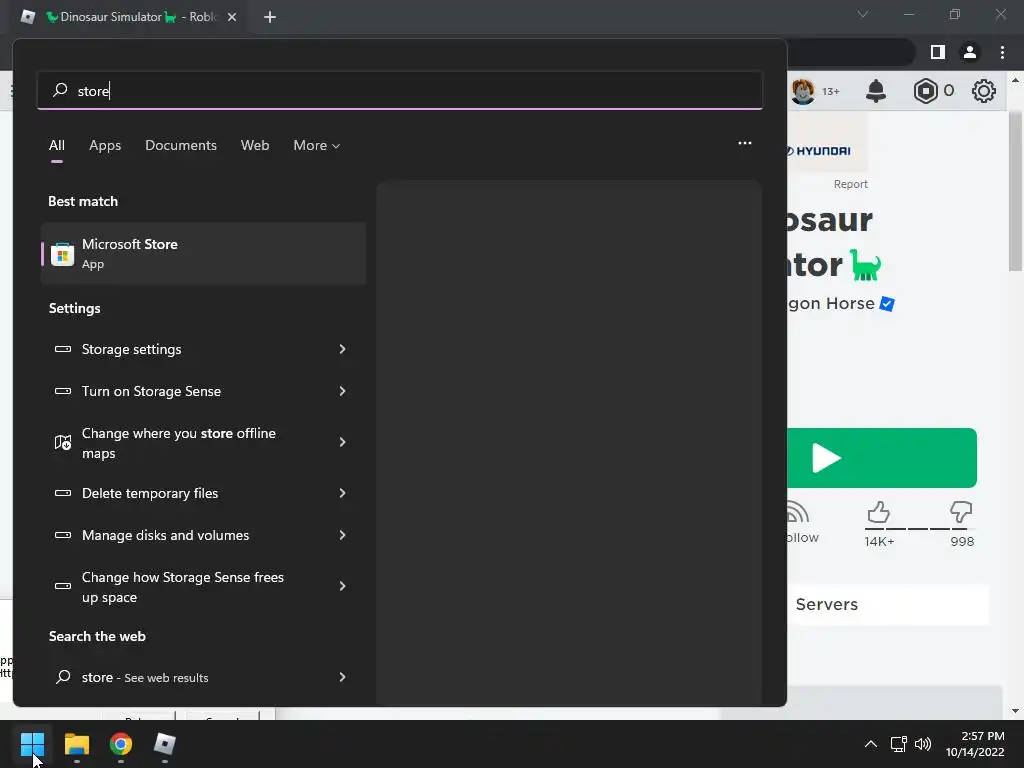Expand Manage disks and volumes arrow

point(342,535)
